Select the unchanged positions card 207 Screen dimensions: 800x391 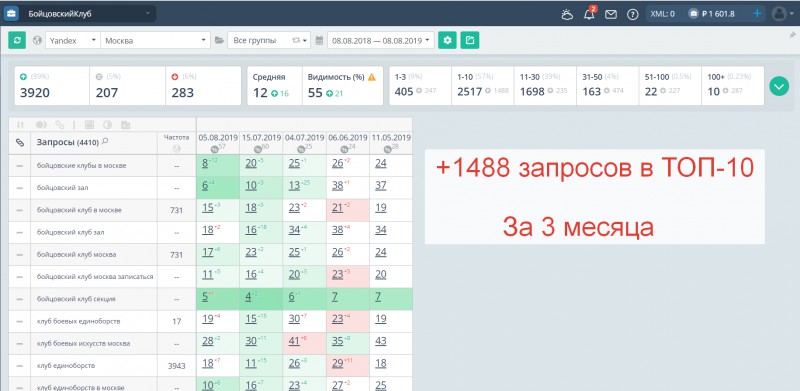tap(128, 86)
